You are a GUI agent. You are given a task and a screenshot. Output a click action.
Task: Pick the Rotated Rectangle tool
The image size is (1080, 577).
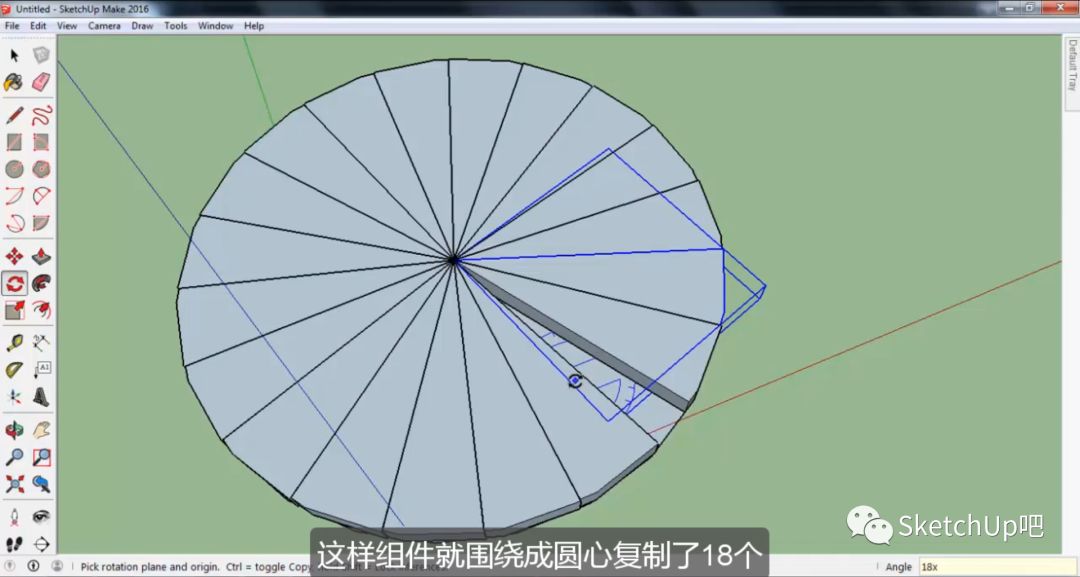click(x=41, y=142)
